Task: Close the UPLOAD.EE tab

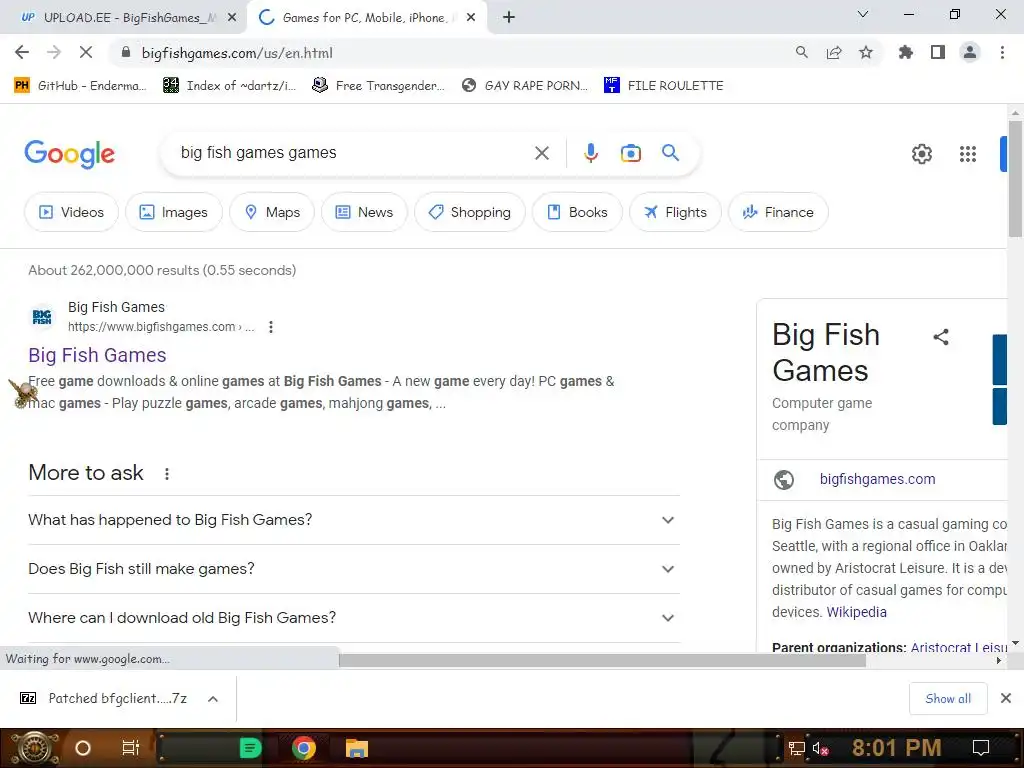Action: [x=232, y=18]
